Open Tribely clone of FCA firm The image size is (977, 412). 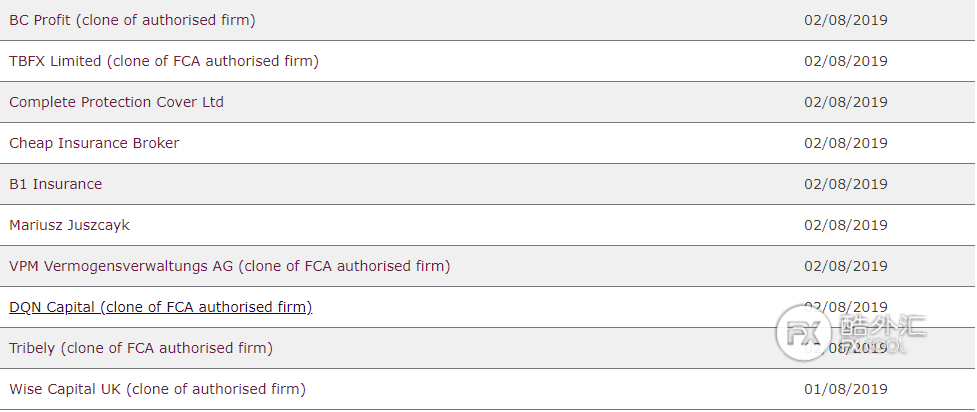point(141,348)
